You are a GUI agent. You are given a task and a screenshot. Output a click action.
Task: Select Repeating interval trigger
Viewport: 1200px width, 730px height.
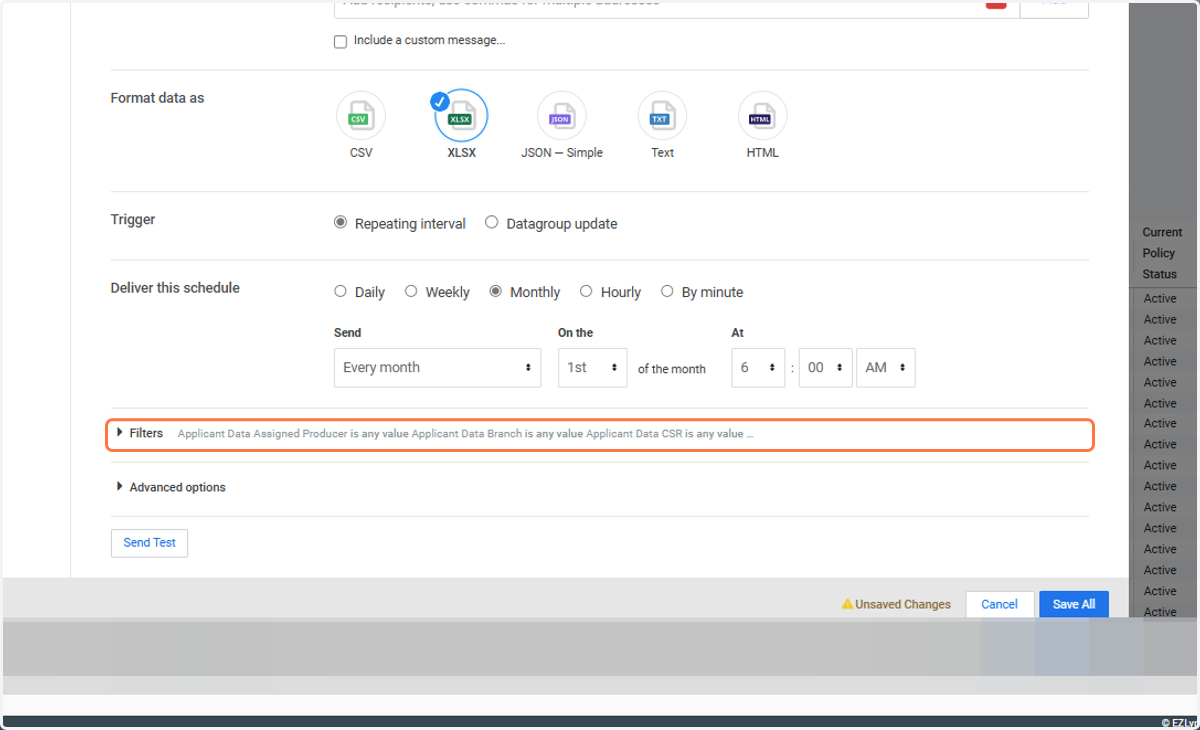(x=340, y=223)
